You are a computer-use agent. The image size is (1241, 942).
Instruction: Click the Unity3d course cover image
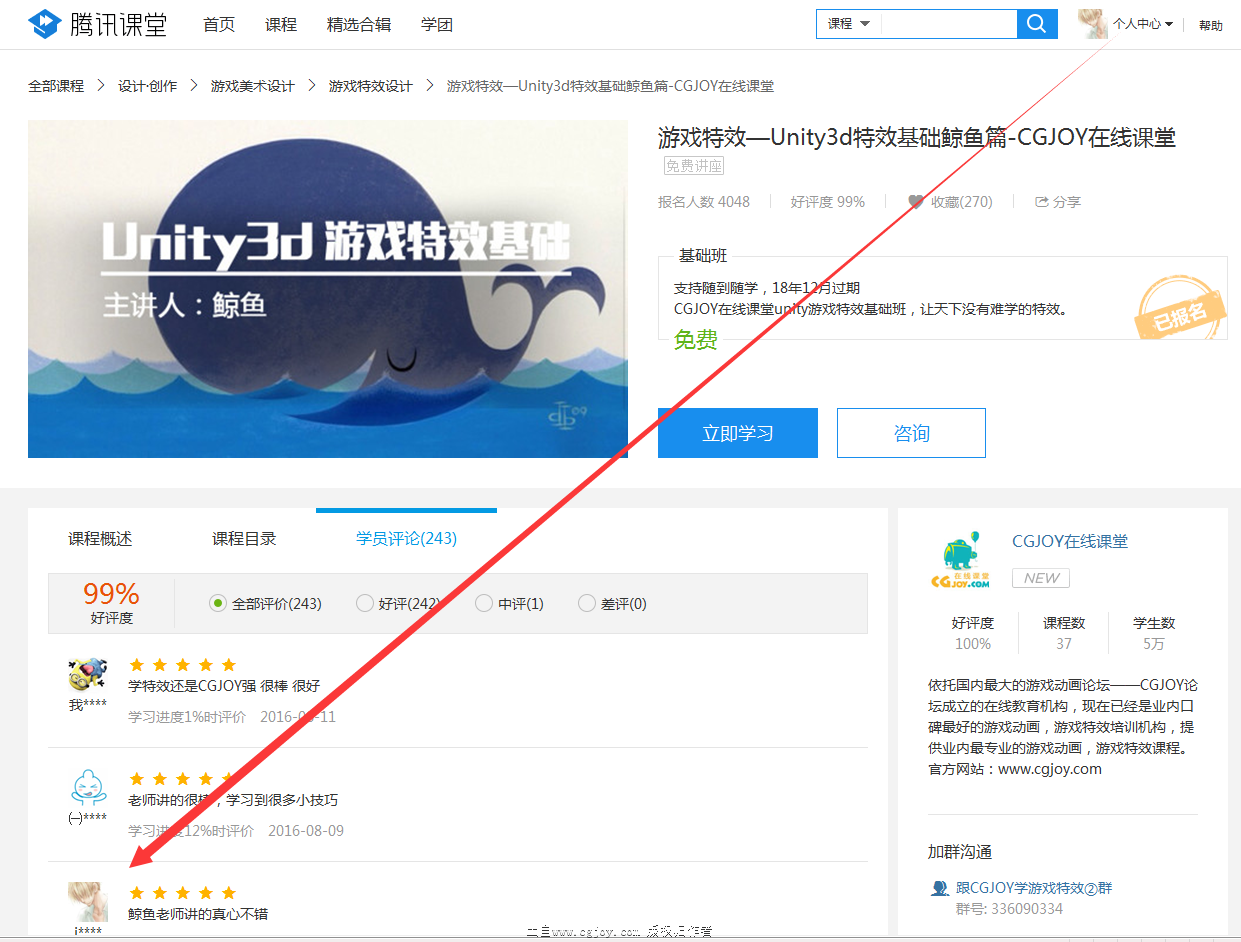[327, 289]
